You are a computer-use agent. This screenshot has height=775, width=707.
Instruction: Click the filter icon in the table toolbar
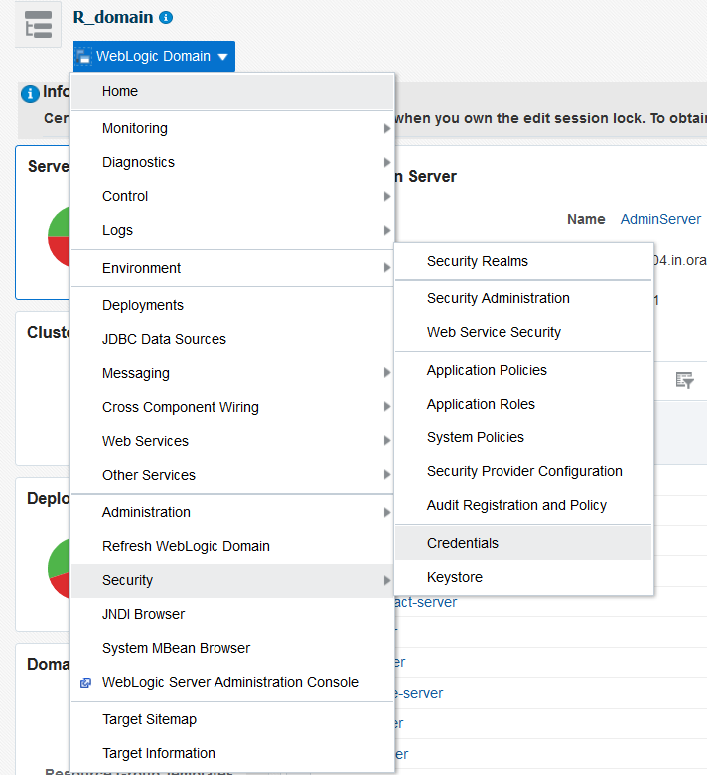(x=684, y=380)
